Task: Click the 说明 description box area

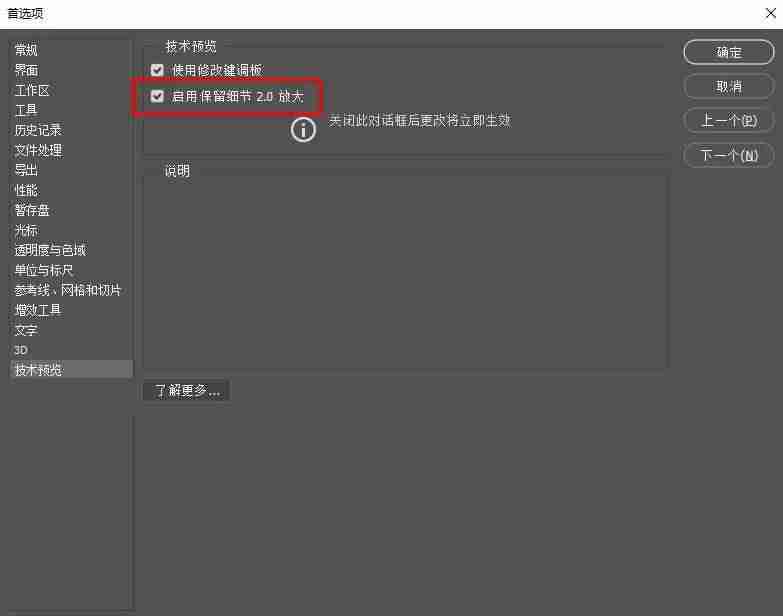Action: tap(405, 272)
